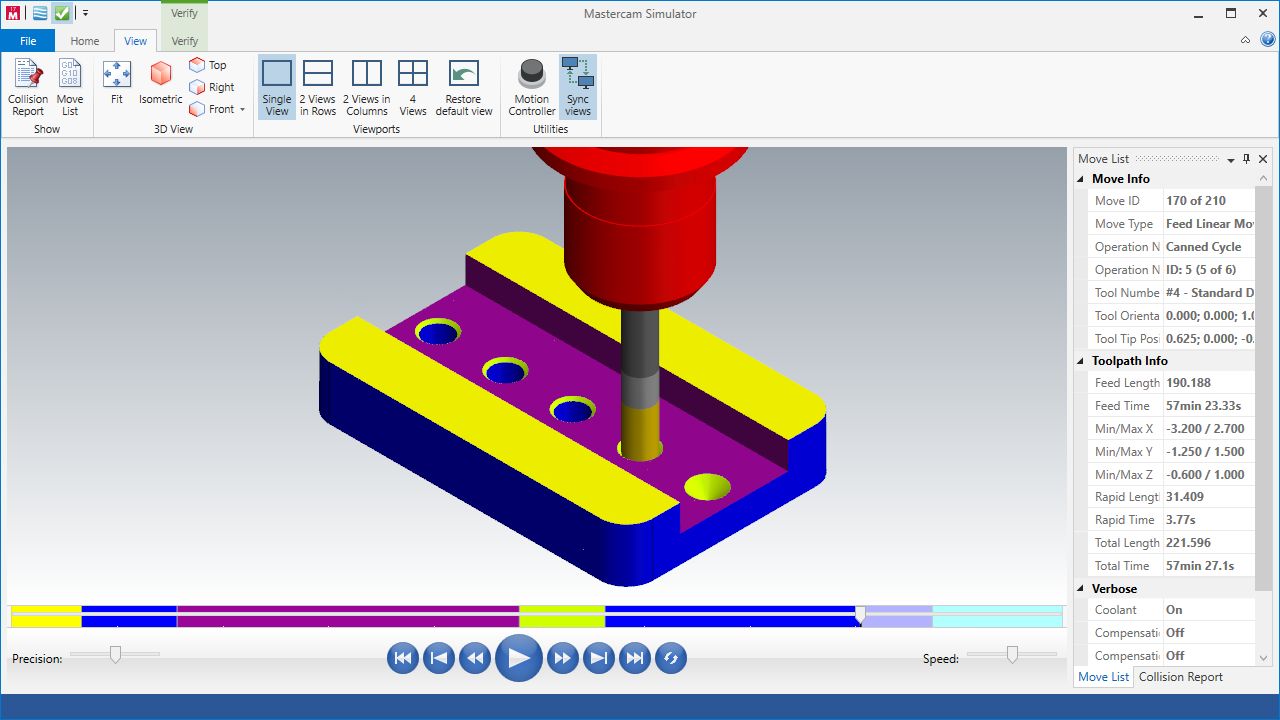Screen dimensions: 1280x720
Task: Choose 4 Views layout
Action: pos(413,88)
